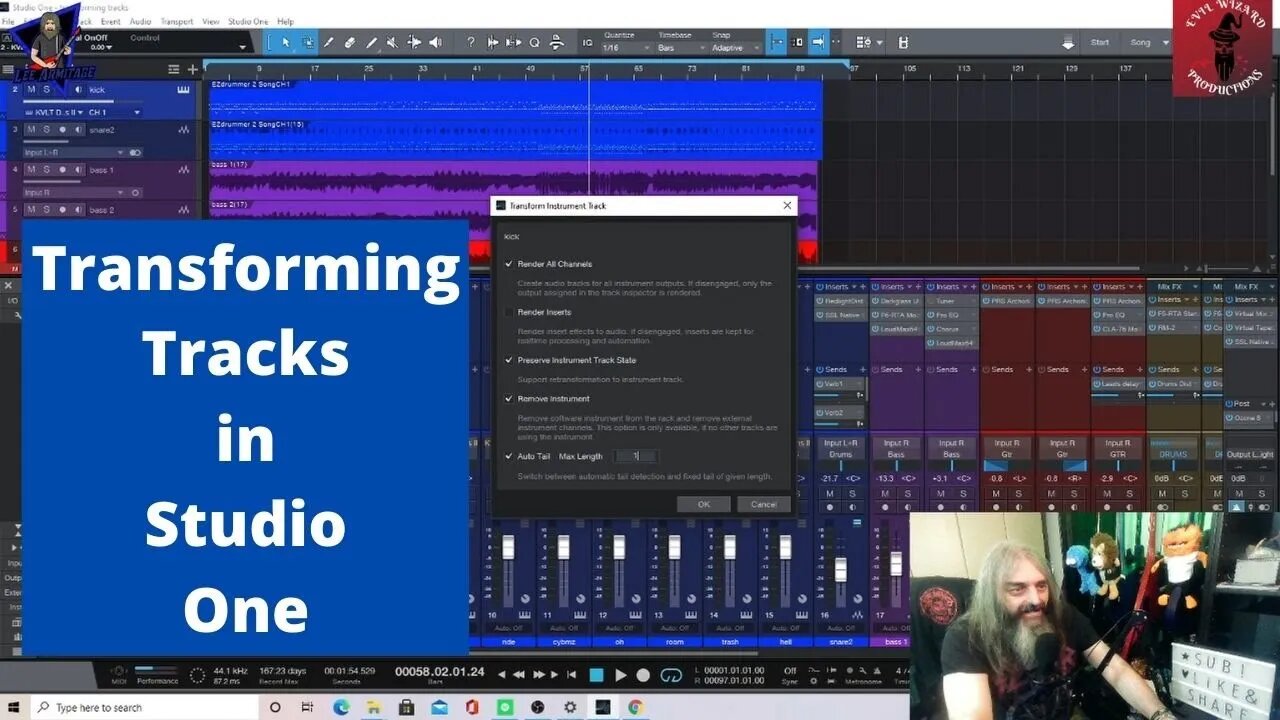Select the Arrow tool in toolbar
Viewport: 1280px width, 720px height.
(286, 42)
